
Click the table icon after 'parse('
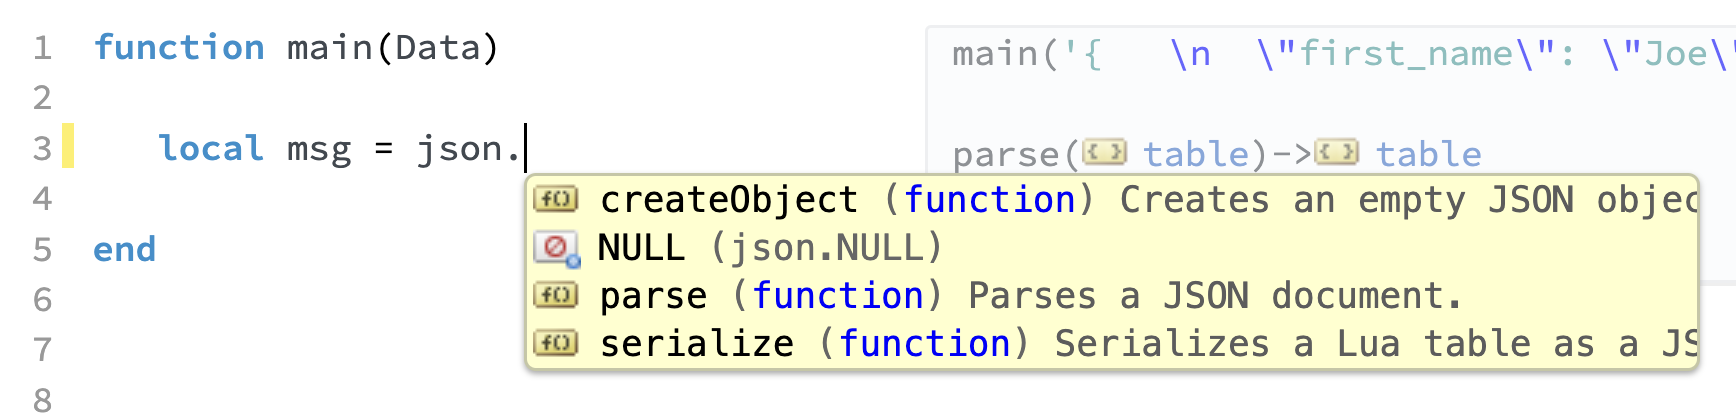click(1104, 153)
